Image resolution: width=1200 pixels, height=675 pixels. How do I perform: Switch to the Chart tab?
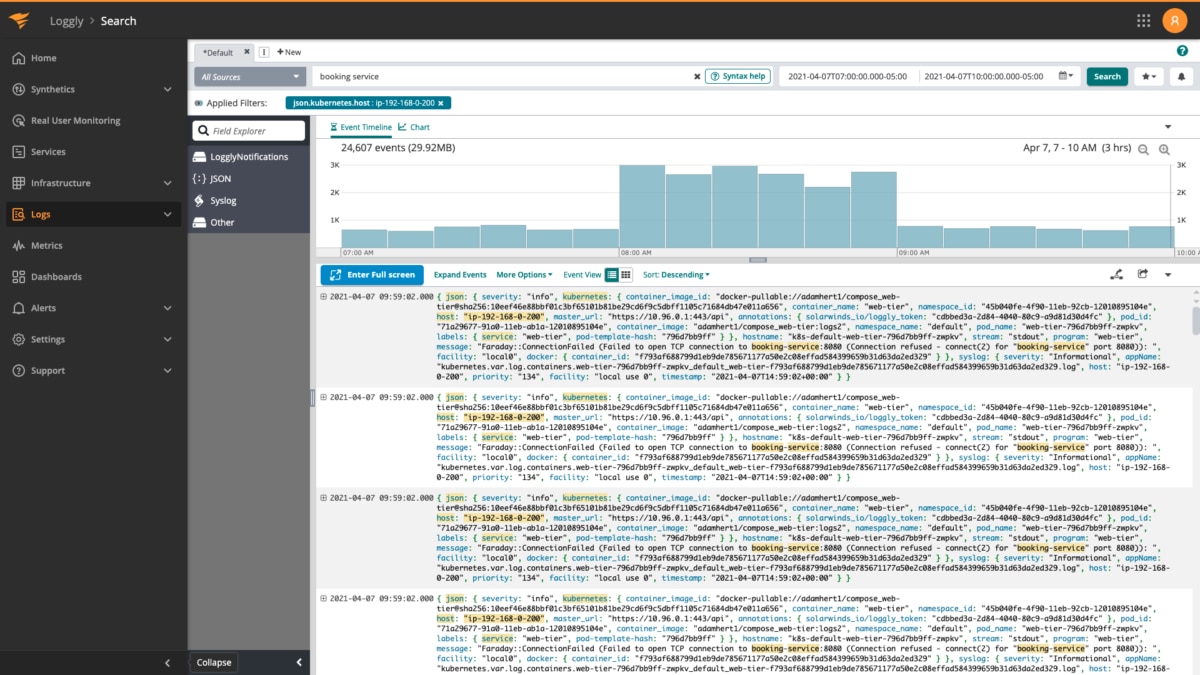tap(413, 127)
